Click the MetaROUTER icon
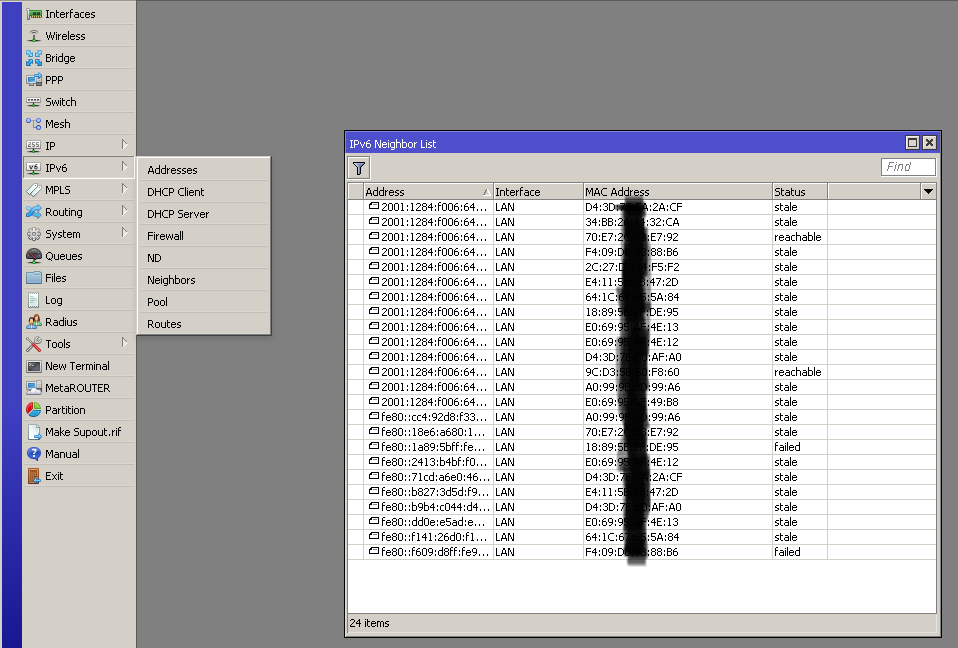This screenshot has width=958, height=648. (34, 387)
